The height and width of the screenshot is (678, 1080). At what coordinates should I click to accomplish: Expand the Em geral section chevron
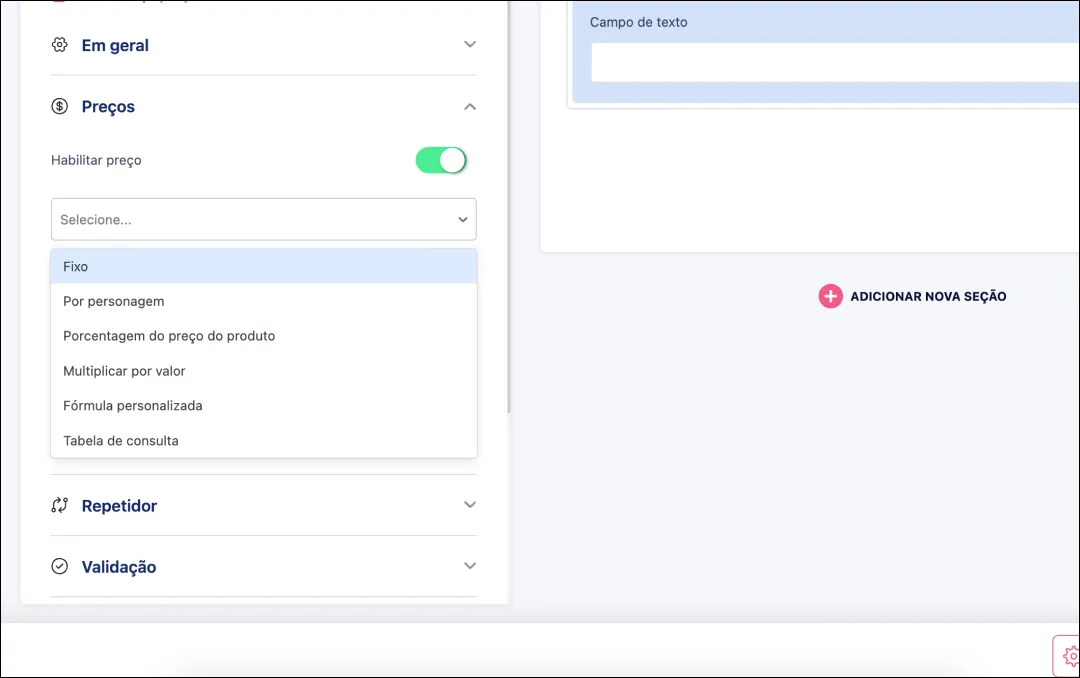click(470, 45)
